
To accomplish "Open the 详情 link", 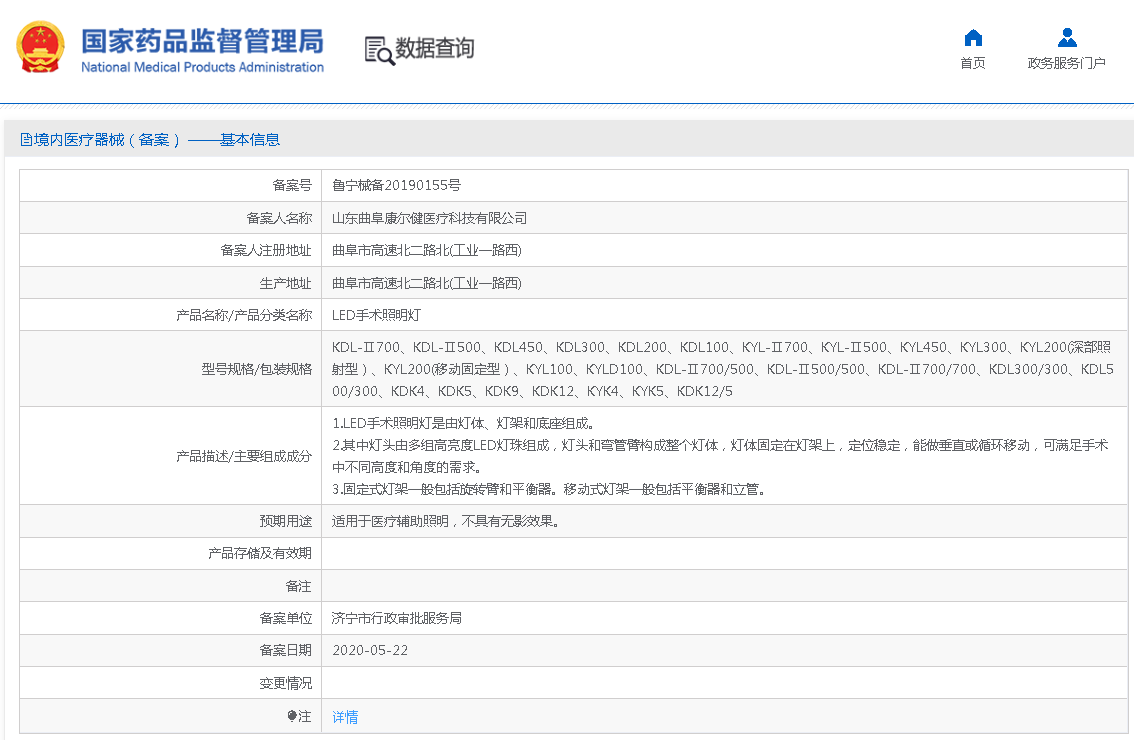I will coord(345,717).
